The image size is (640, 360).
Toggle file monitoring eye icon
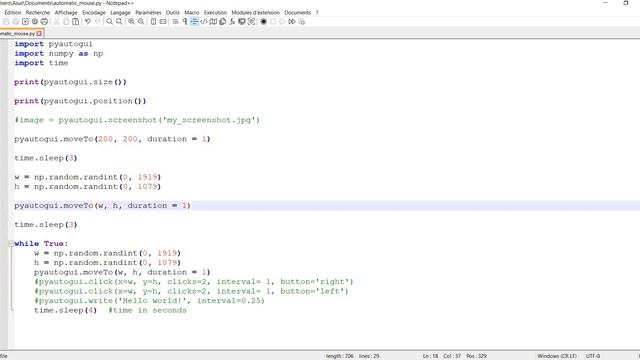[x=251, y=22]
